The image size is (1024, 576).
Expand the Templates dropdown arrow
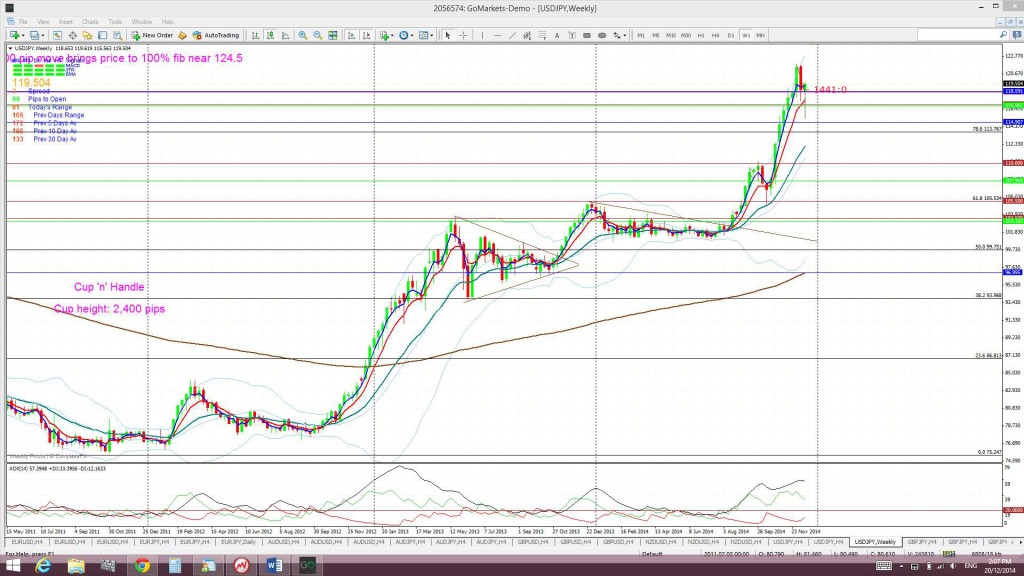(432, 36)
